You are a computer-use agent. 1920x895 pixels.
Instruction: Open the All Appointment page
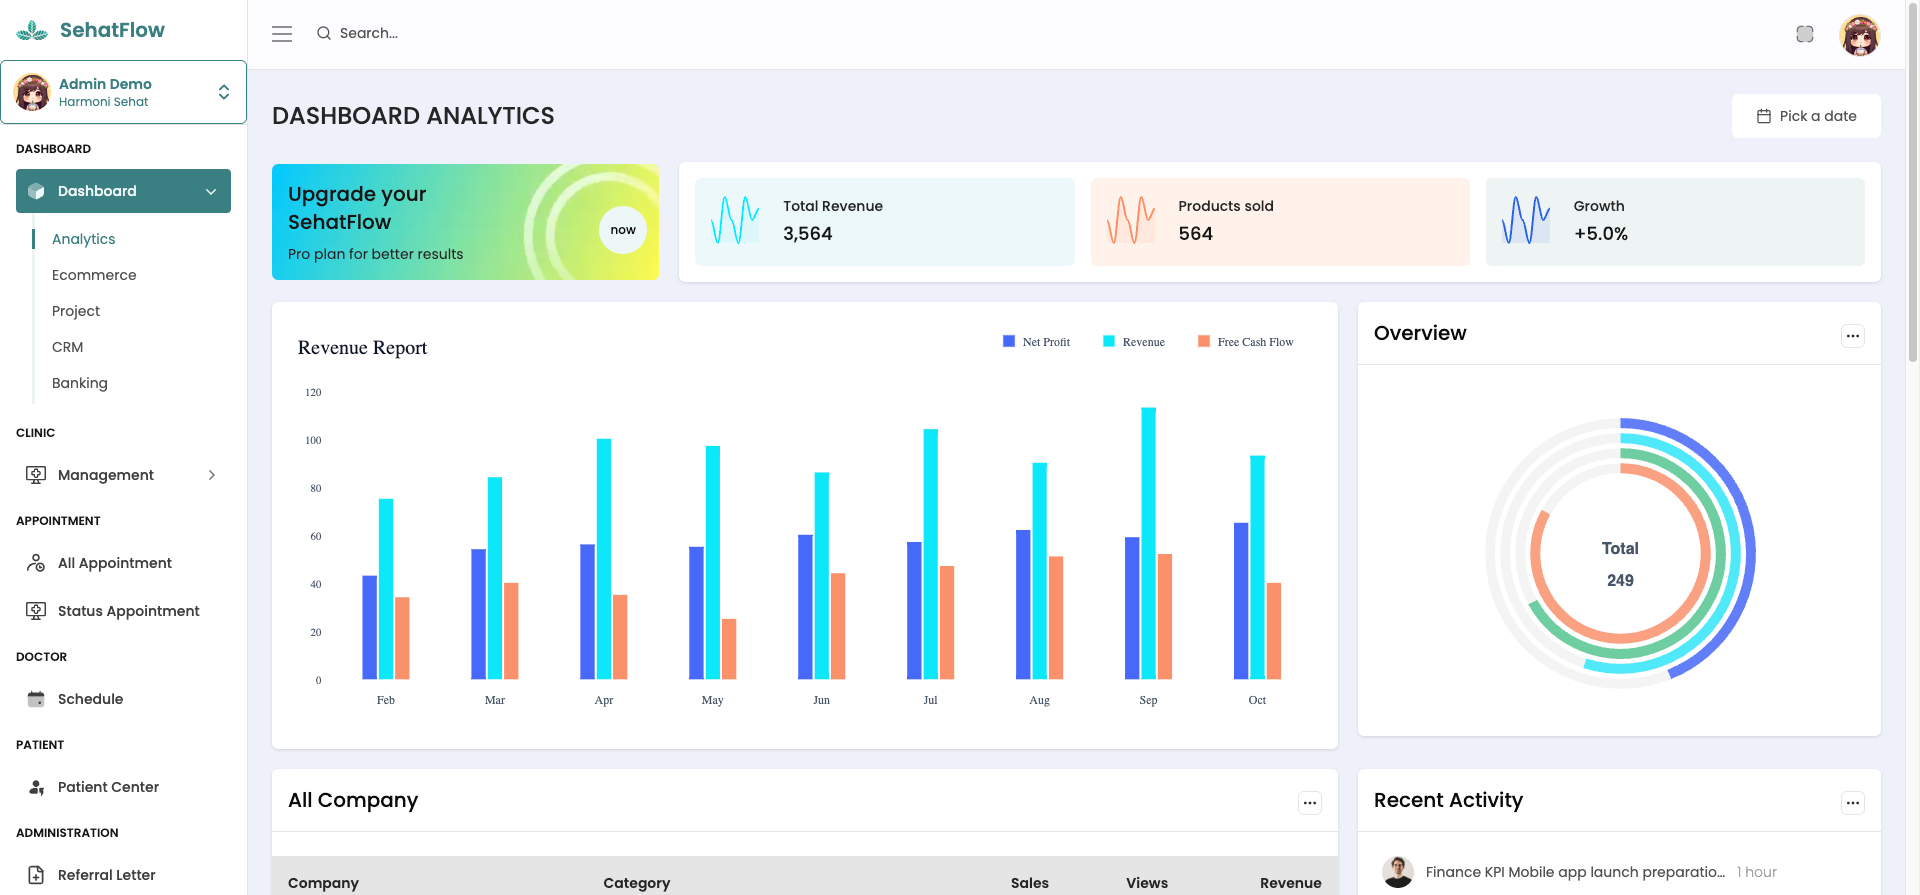point(115,563)
